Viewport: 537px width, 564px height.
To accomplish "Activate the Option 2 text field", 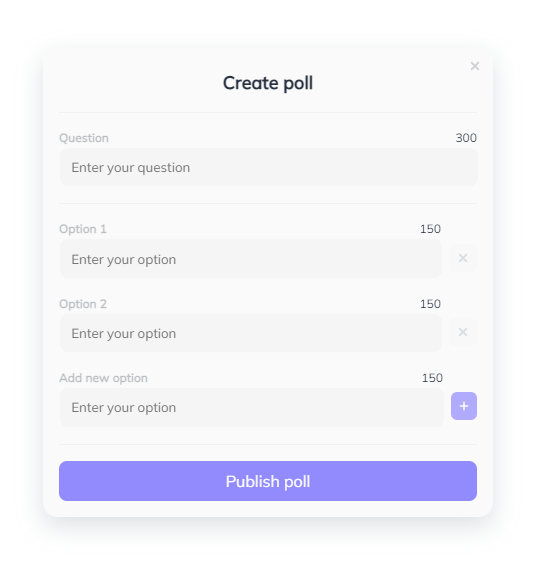I will coord(251,333).
